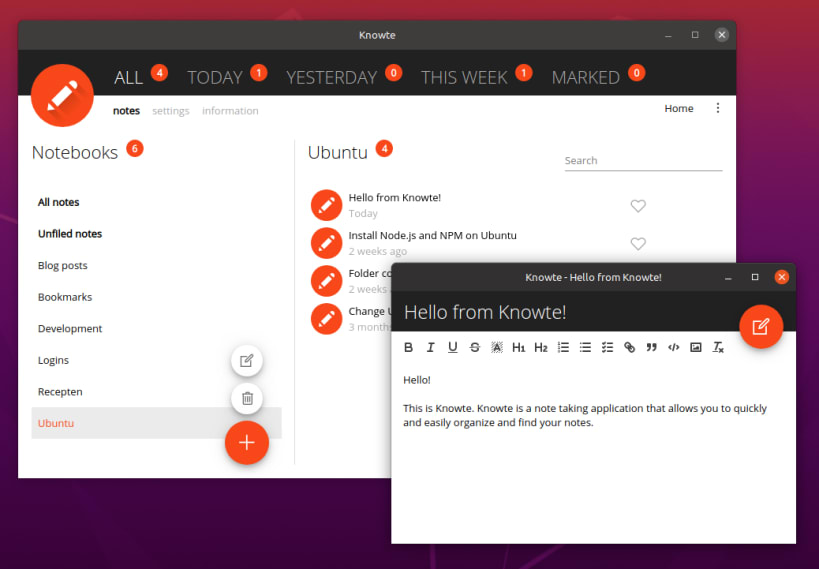Insert bulleted list in note editor

click(585, 347)
